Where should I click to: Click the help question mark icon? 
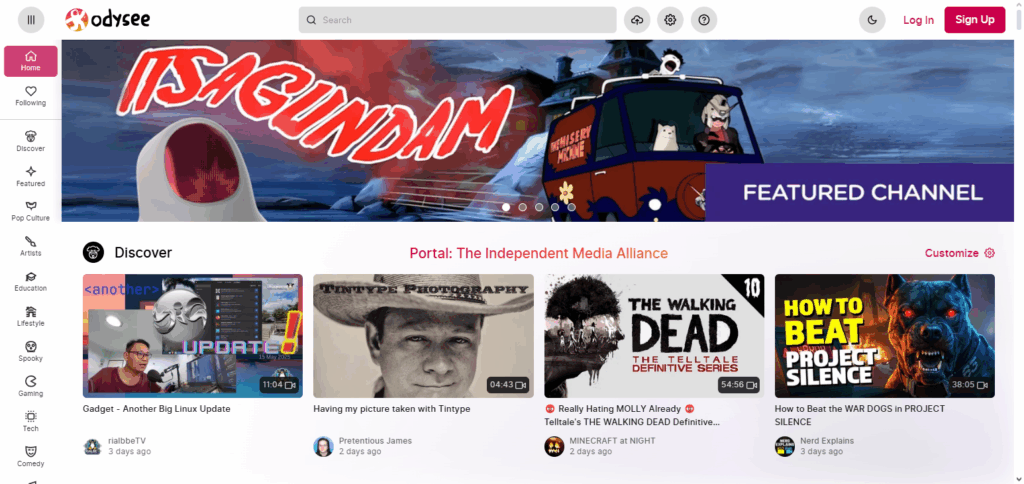[x=704, y=20]
